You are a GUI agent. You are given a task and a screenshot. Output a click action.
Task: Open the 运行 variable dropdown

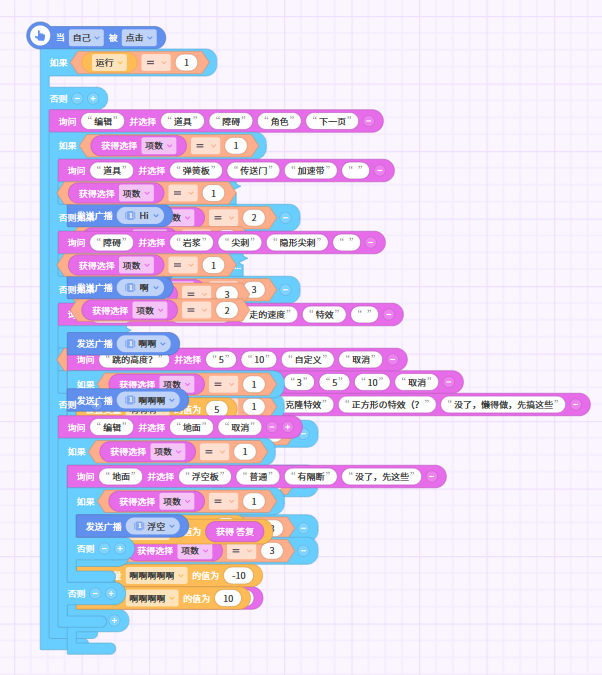click(x=109, y=63)
